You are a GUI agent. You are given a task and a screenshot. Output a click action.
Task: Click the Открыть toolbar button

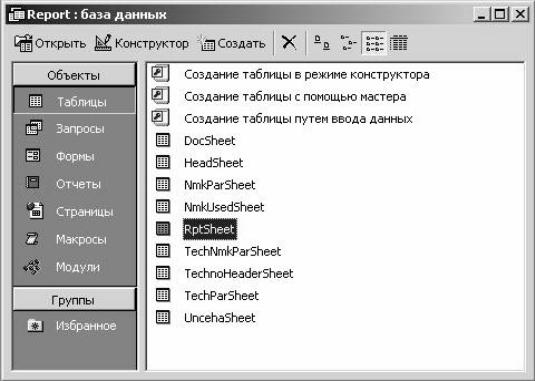pos(50,43)
